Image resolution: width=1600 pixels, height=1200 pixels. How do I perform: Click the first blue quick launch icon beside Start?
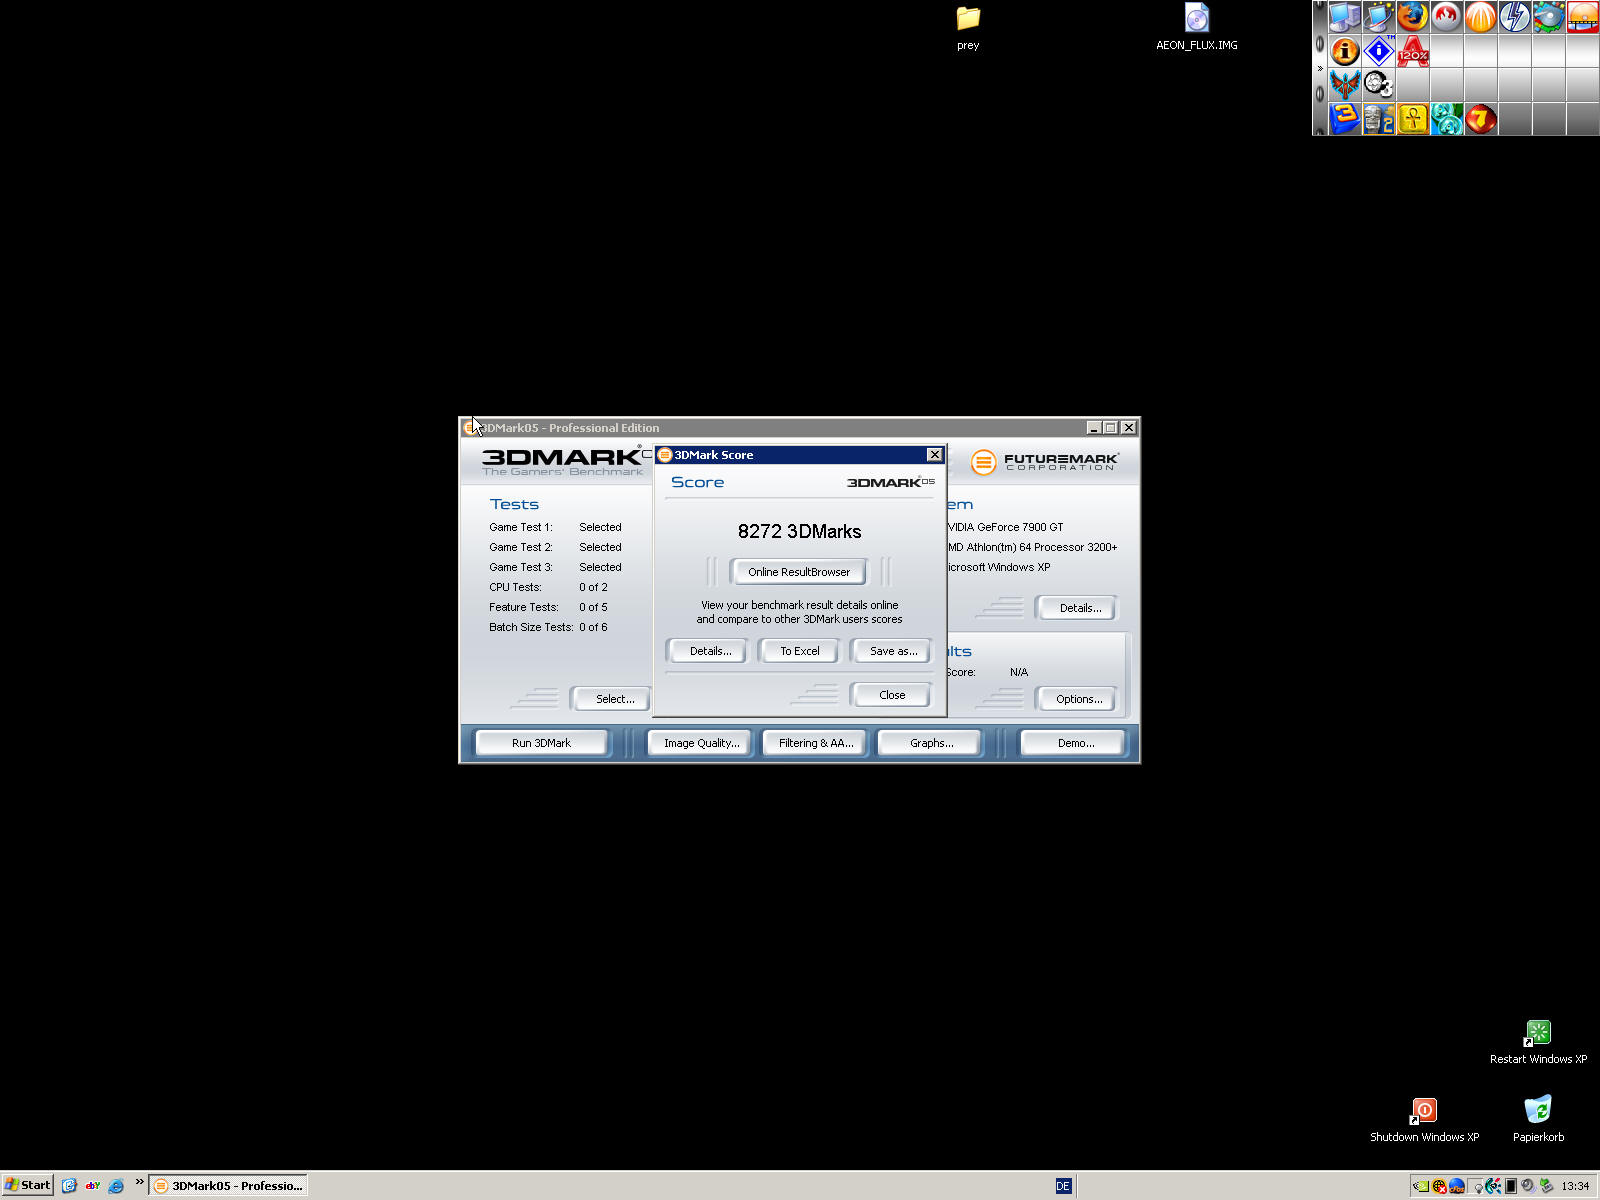point(69,1186)
